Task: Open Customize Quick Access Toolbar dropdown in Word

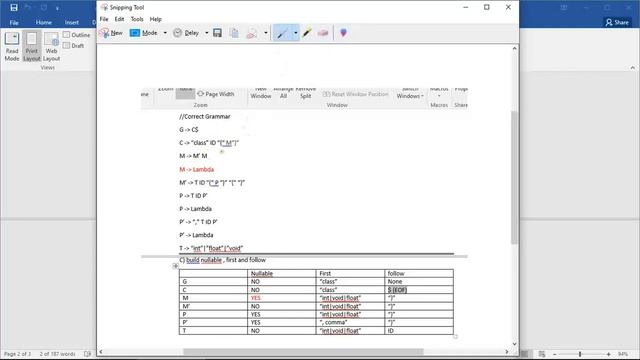Action: point(57,8)
